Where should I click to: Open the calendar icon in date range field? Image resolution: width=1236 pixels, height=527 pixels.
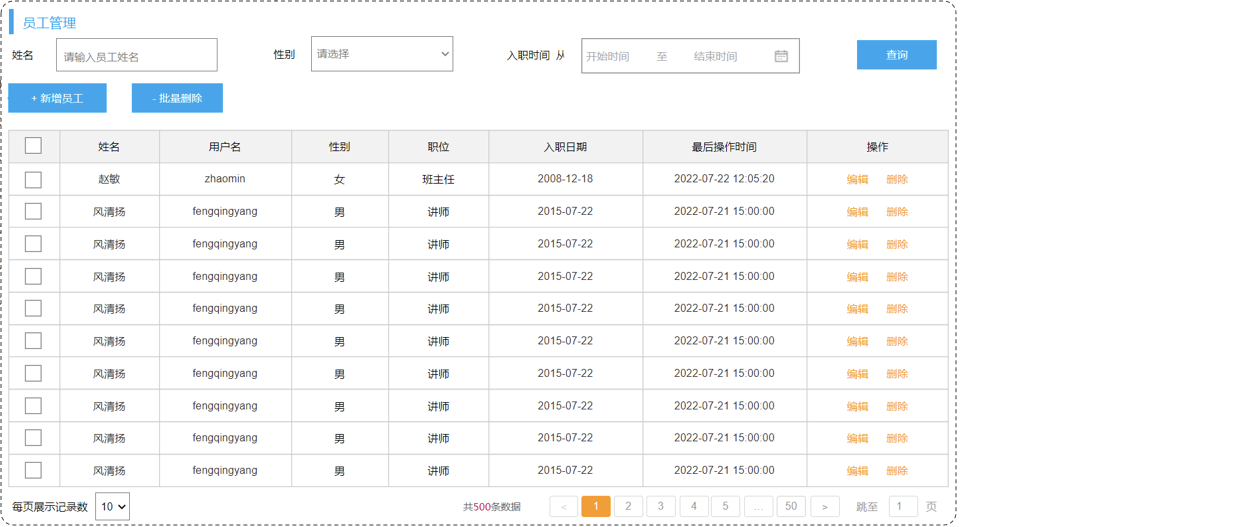pos(781,56)
